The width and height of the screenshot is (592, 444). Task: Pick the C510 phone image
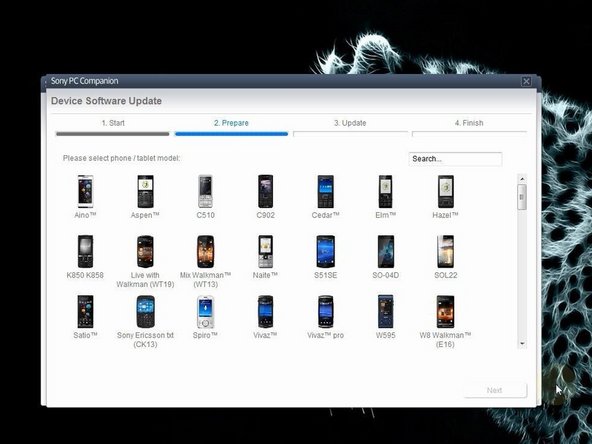(205, 191)
